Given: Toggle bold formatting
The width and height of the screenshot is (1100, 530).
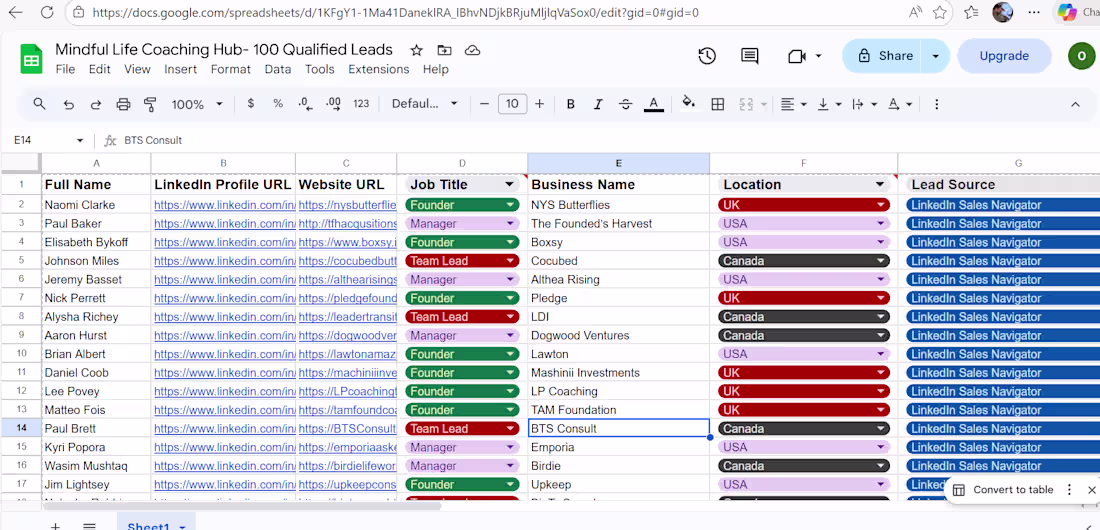Looking at the screenshot, I should pyautogui.click(x=570, y=104).
